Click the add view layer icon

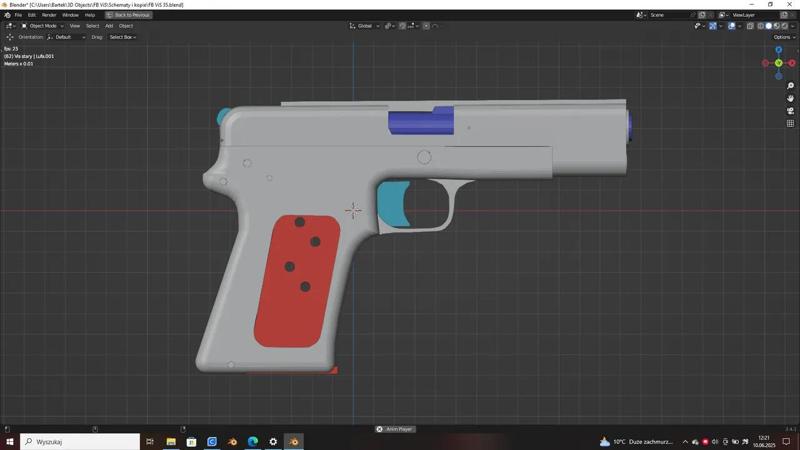click(x=784, y=15)
